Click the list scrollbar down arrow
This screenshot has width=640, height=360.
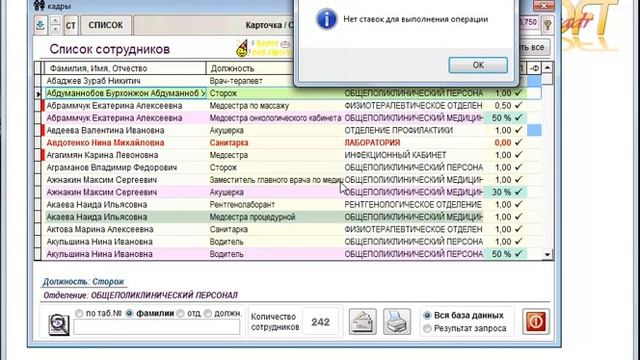tap(547, 254)
